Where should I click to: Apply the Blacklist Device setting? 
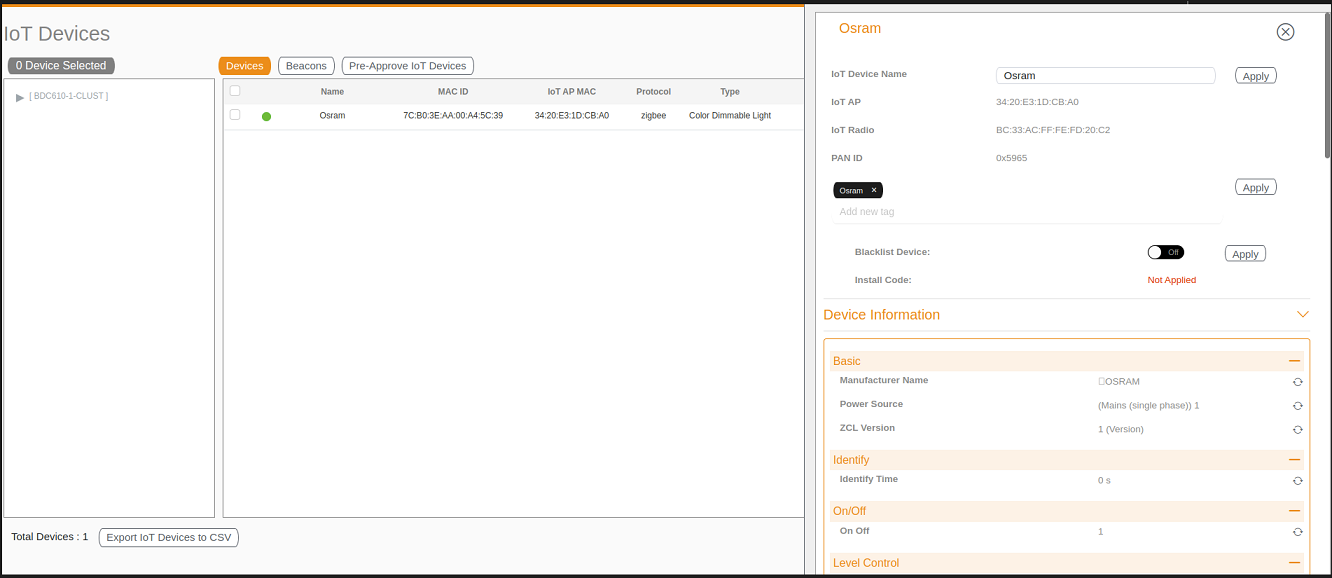[x=1245, y=254]
